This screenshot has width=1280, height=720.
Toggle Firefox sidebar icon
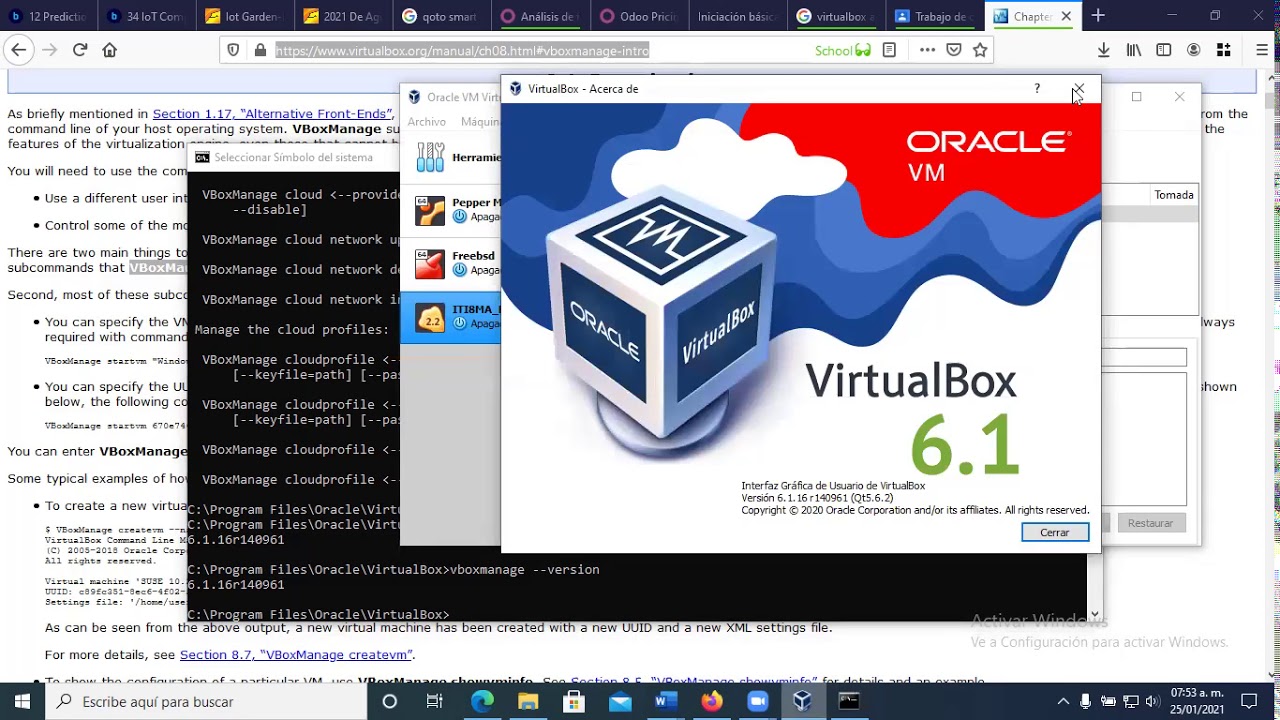click(x=1164, y=50)
